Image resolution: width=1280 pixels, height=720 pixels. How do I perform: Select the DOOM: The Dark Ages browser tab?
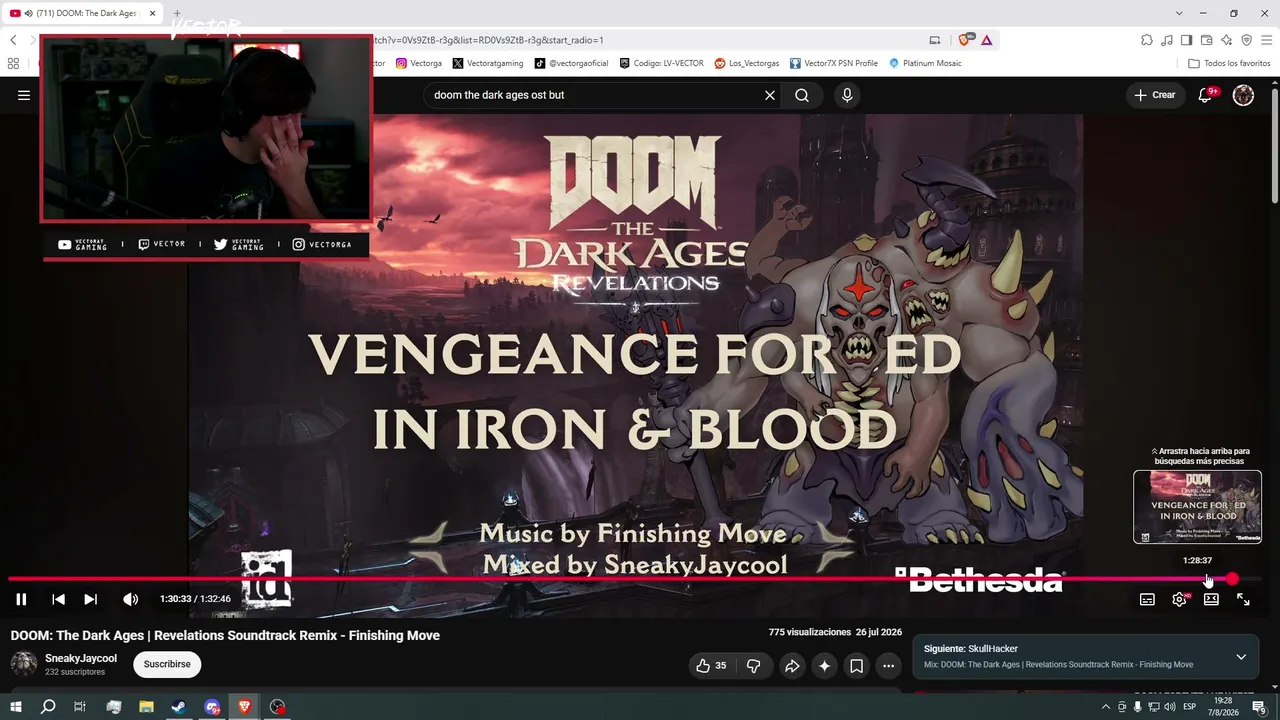pos(84,13)
